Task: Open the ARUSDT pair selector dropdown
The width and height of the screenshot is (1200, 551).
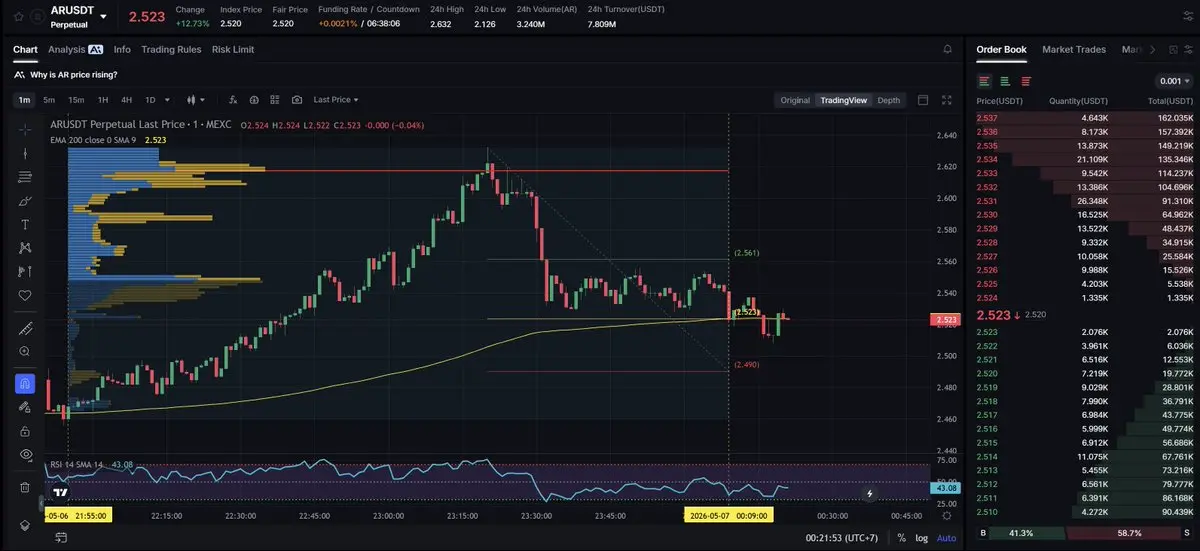Action: pos(103,16)
